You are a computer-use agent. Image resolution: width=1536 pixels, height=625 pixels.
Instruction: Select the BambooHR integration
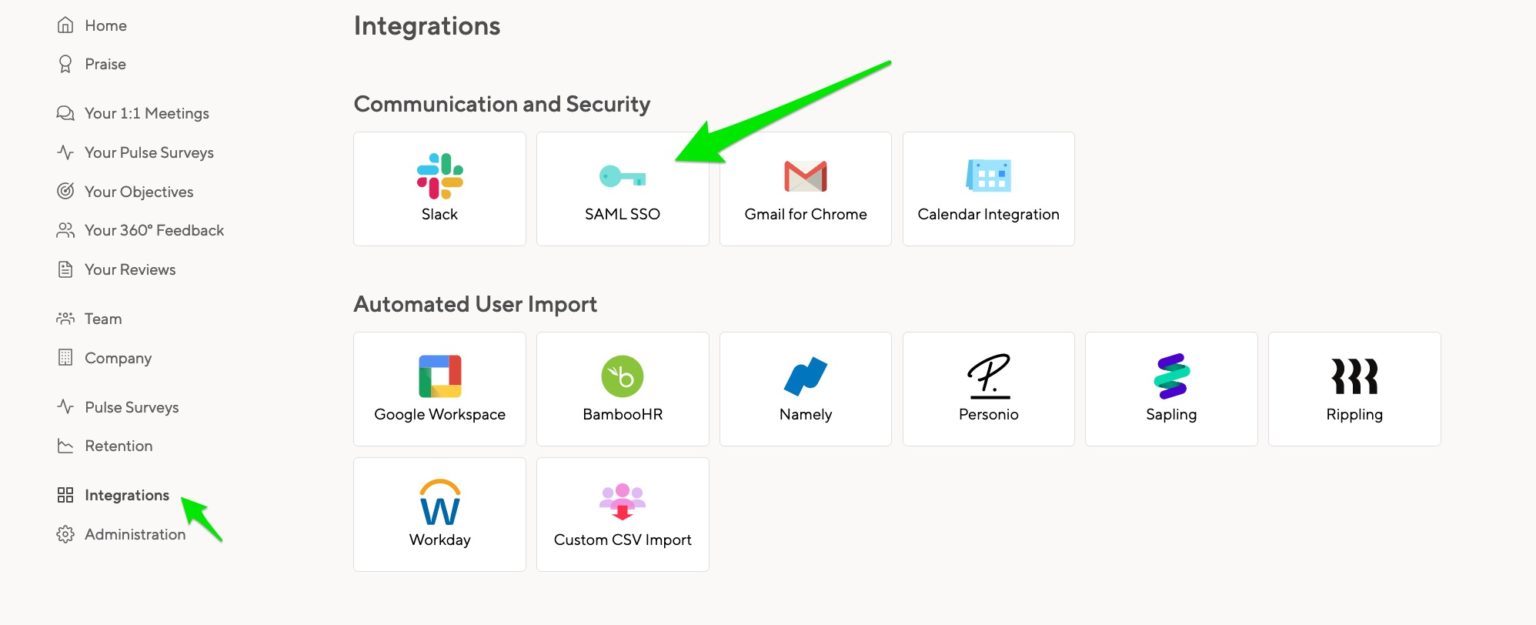click(622, 388)
